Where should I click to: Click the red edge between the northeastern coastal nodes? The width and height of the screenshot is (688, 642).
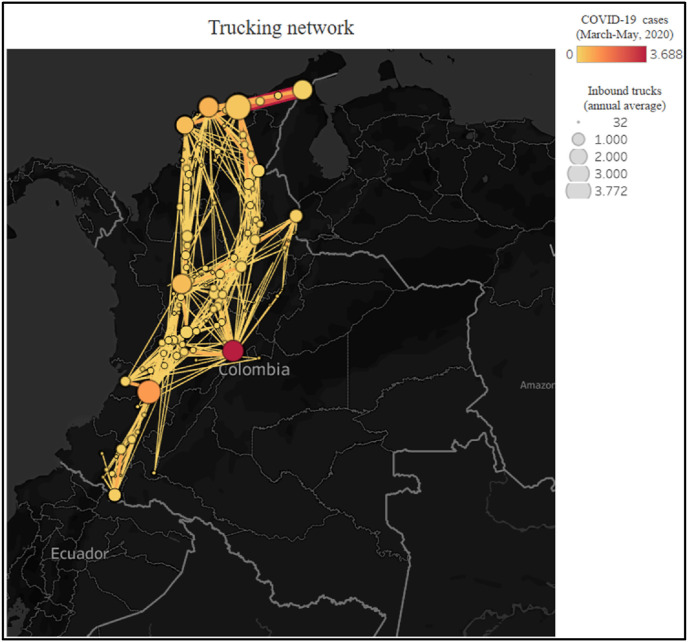272,98
